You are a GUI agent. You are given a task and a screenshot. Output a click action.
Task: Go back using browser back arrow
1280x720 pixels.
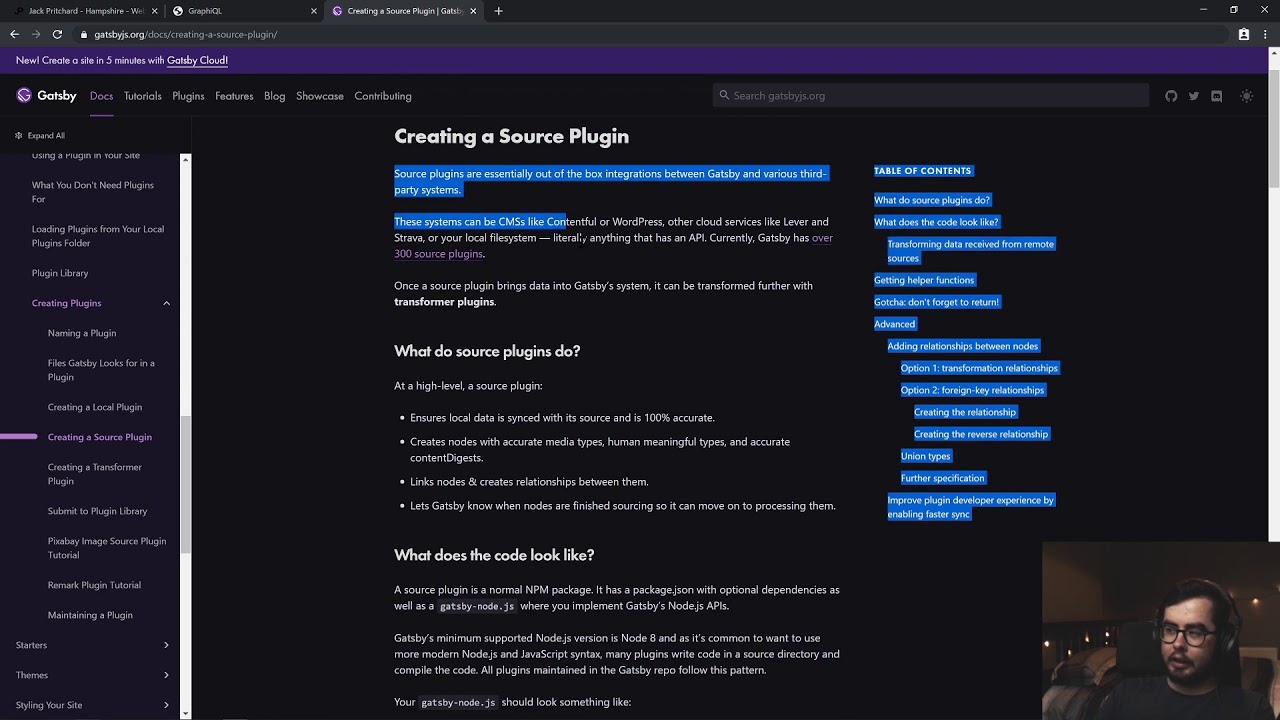click(14, 34)
